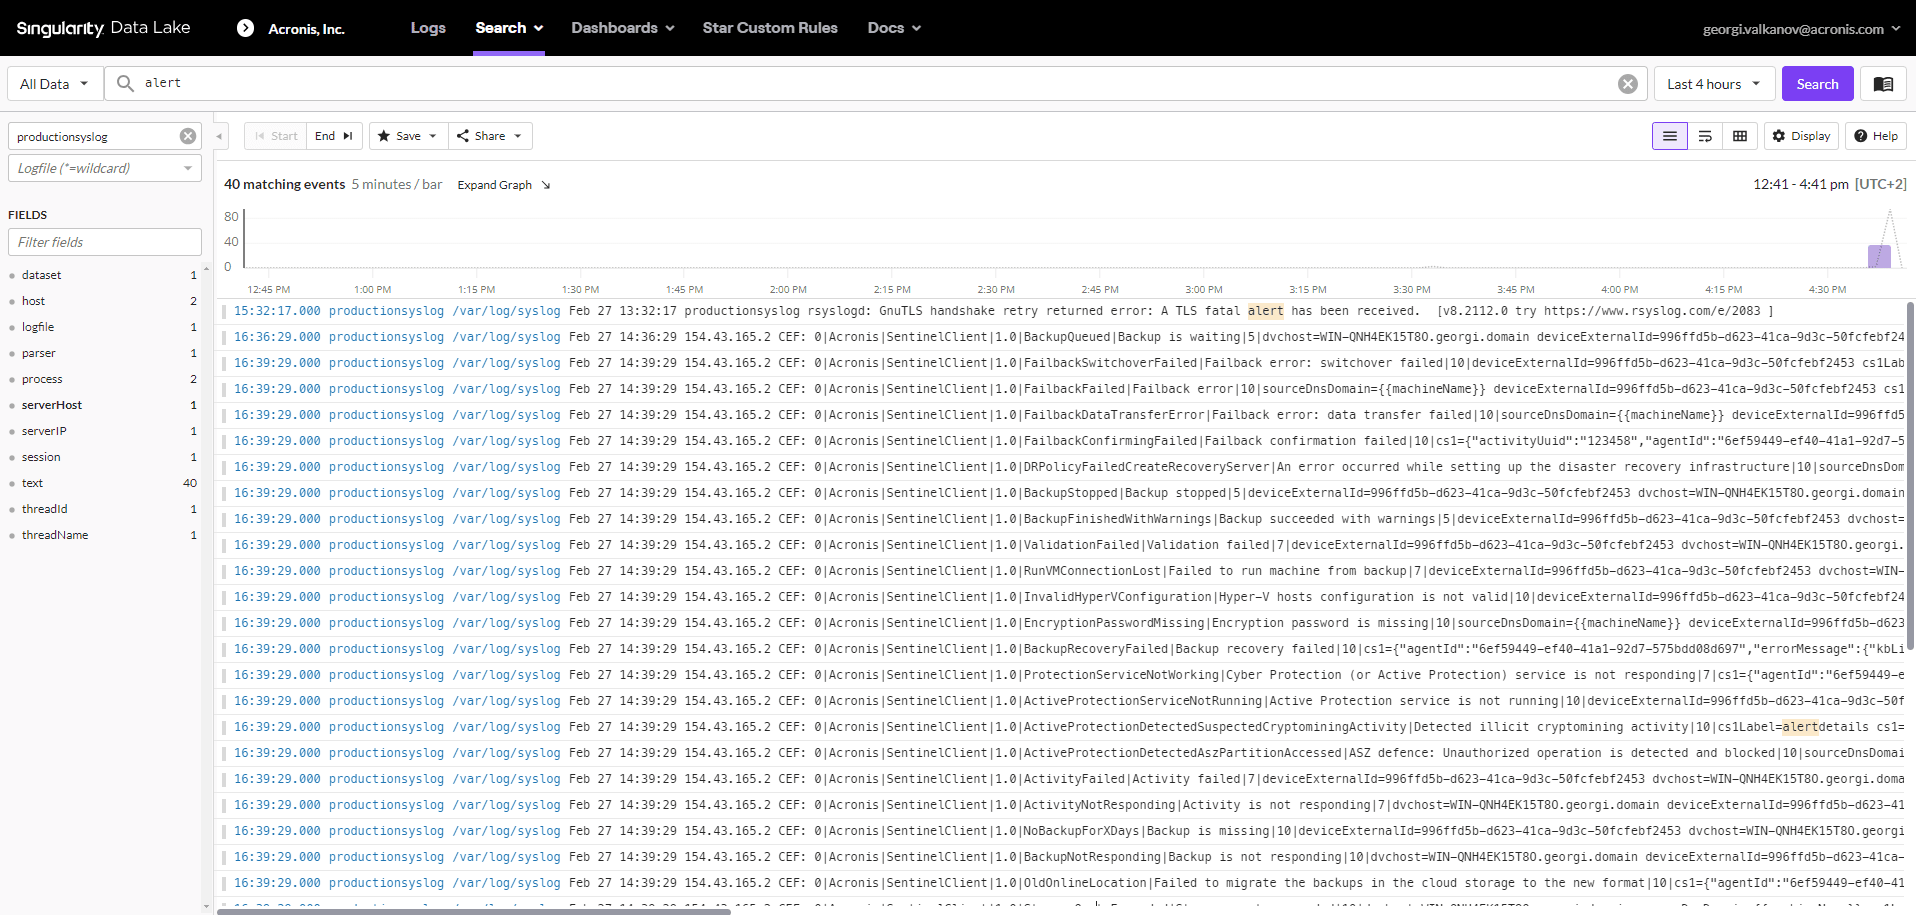
Task: Open the Share dropdown arrow
Action: point(518,136)
